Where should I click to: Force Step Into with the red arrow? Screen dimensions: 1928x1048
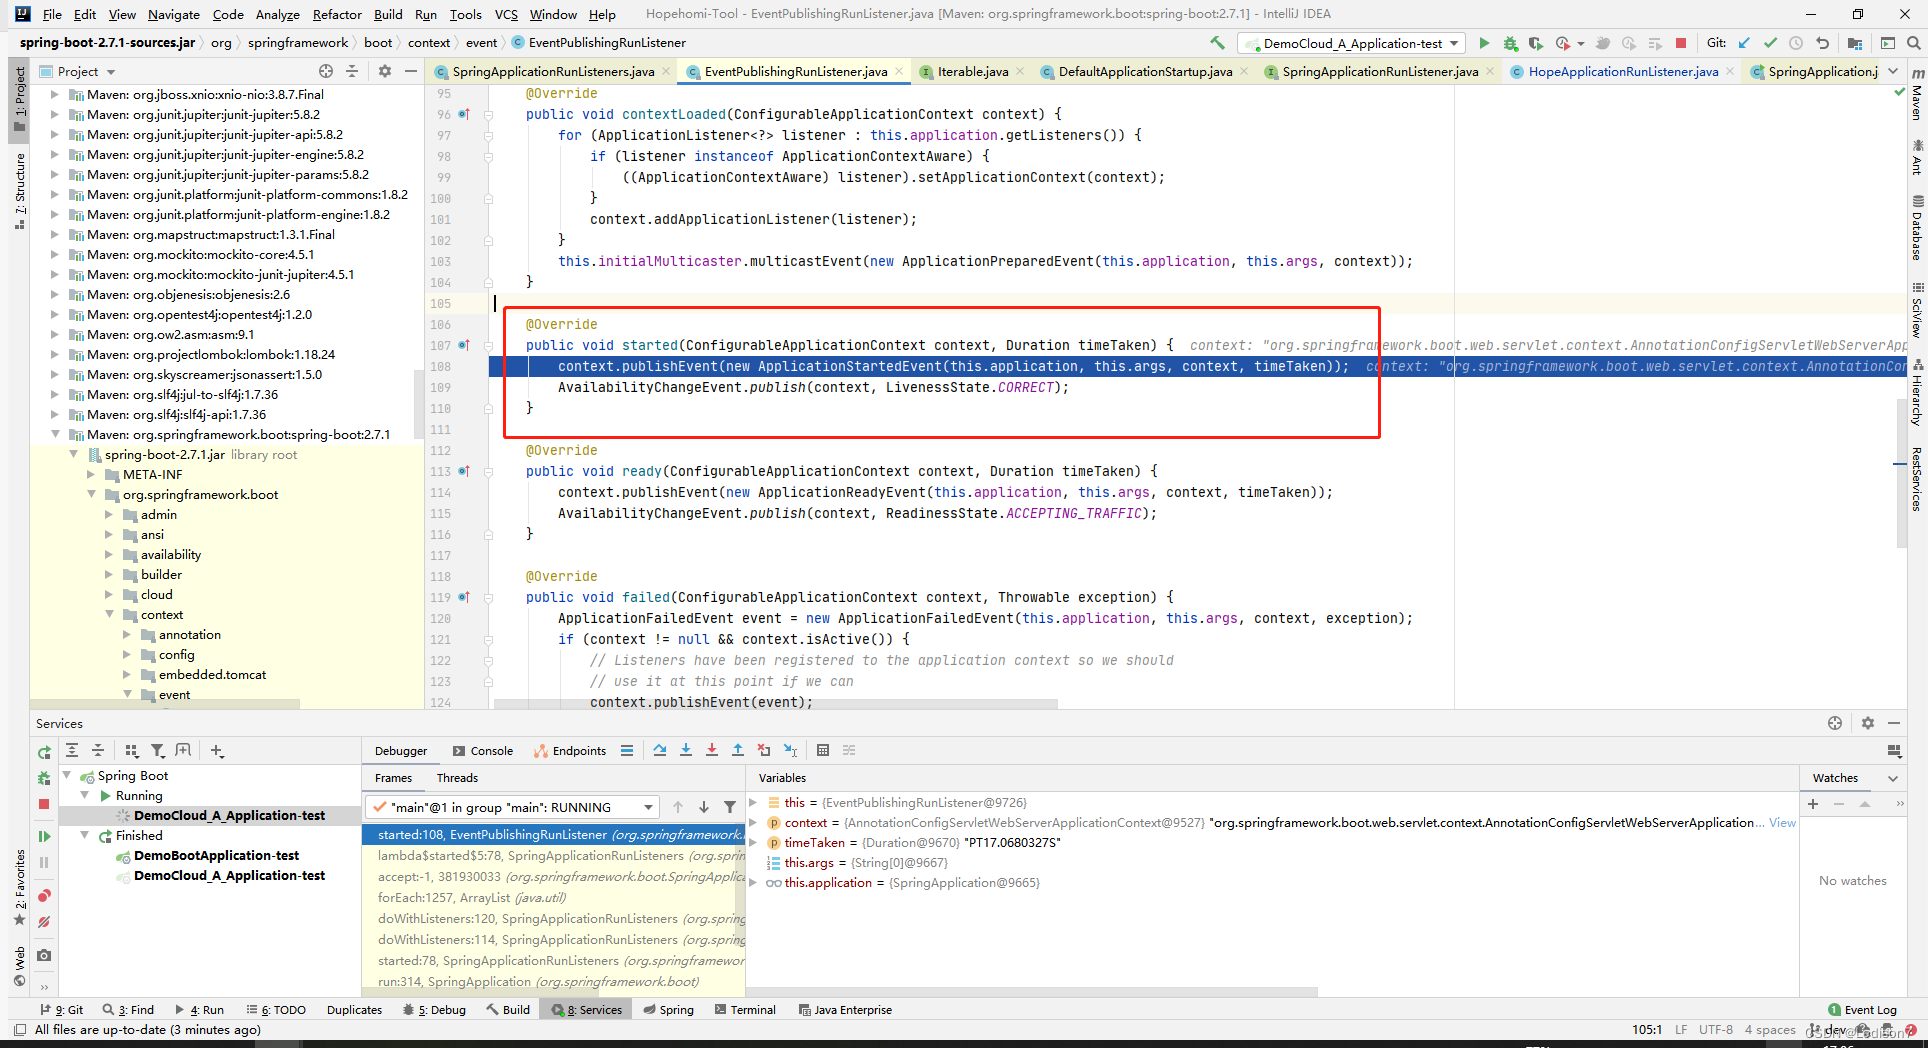point(711,750)
